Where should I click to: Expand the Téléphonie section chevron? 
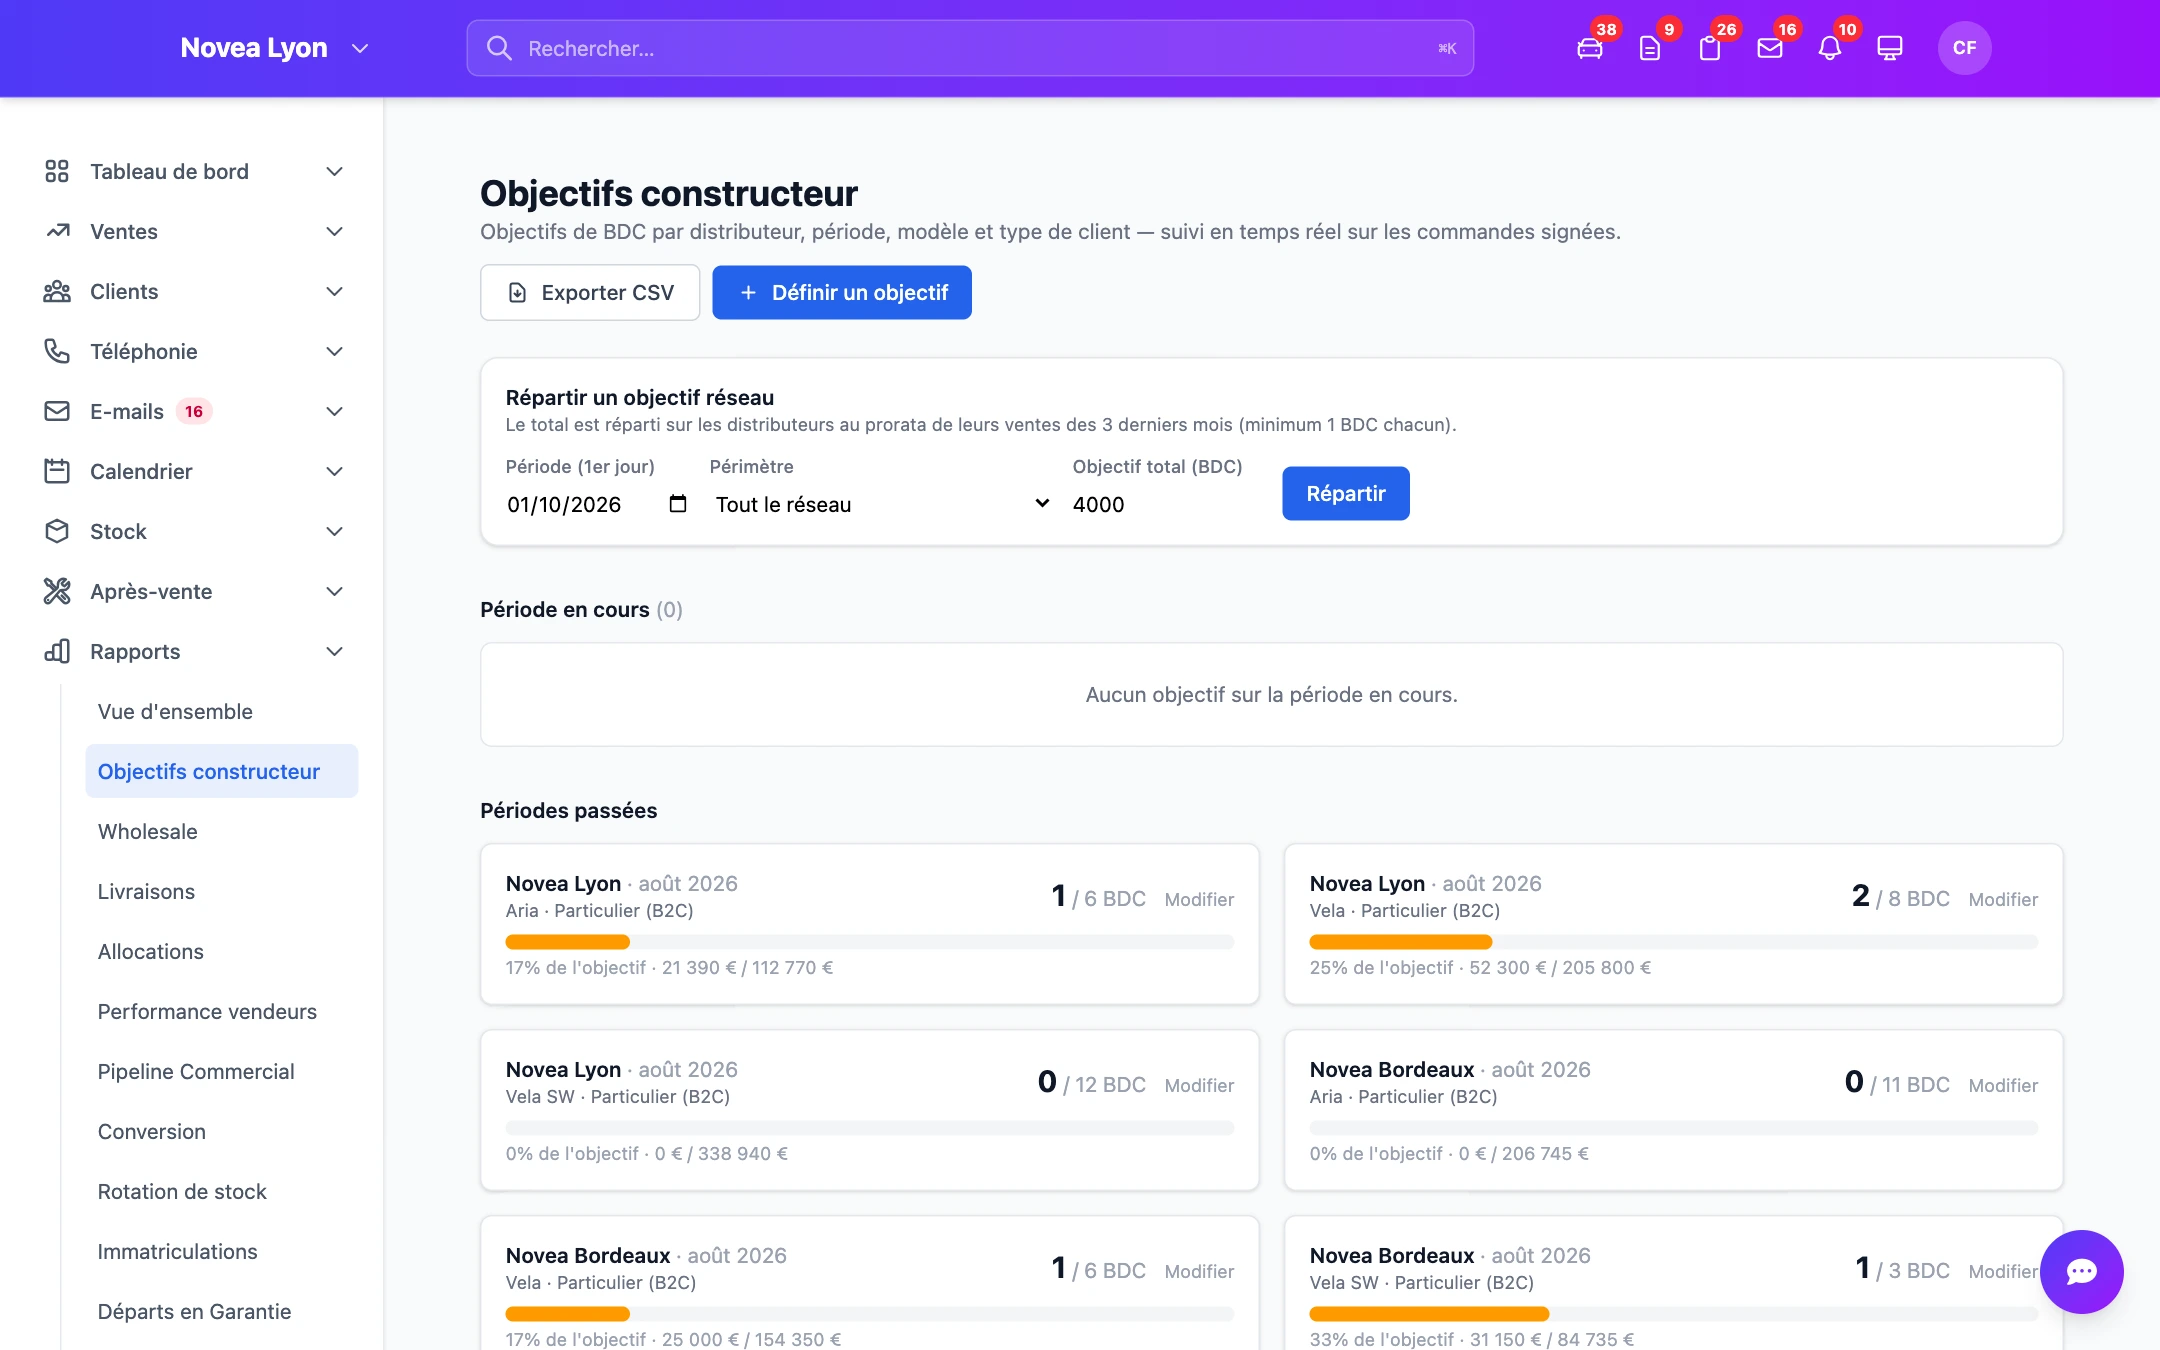(x=335, y=351)
